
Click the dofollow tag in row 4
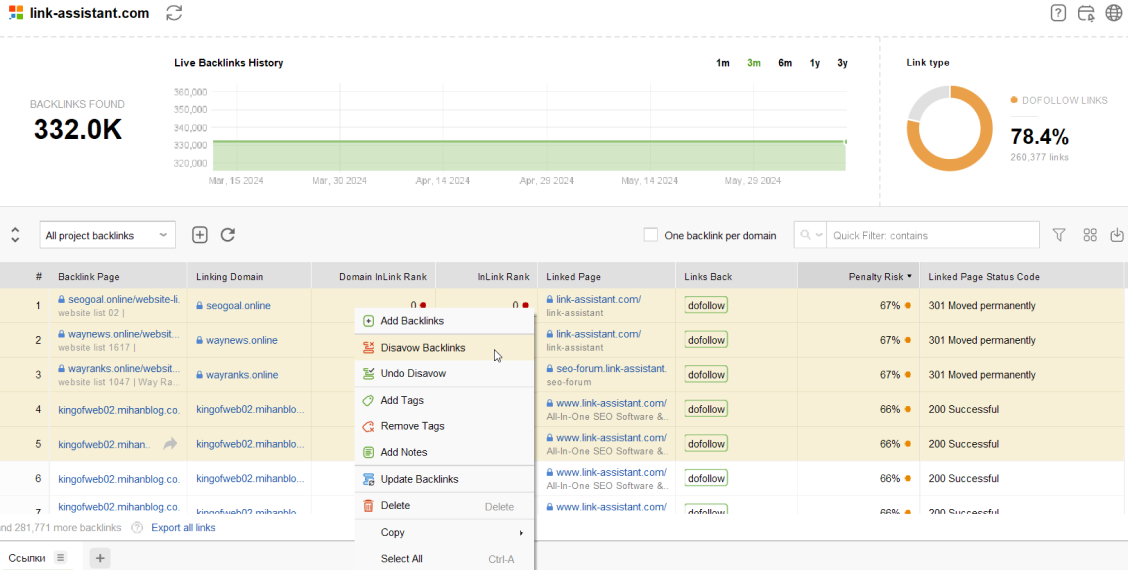coord(706,409)
